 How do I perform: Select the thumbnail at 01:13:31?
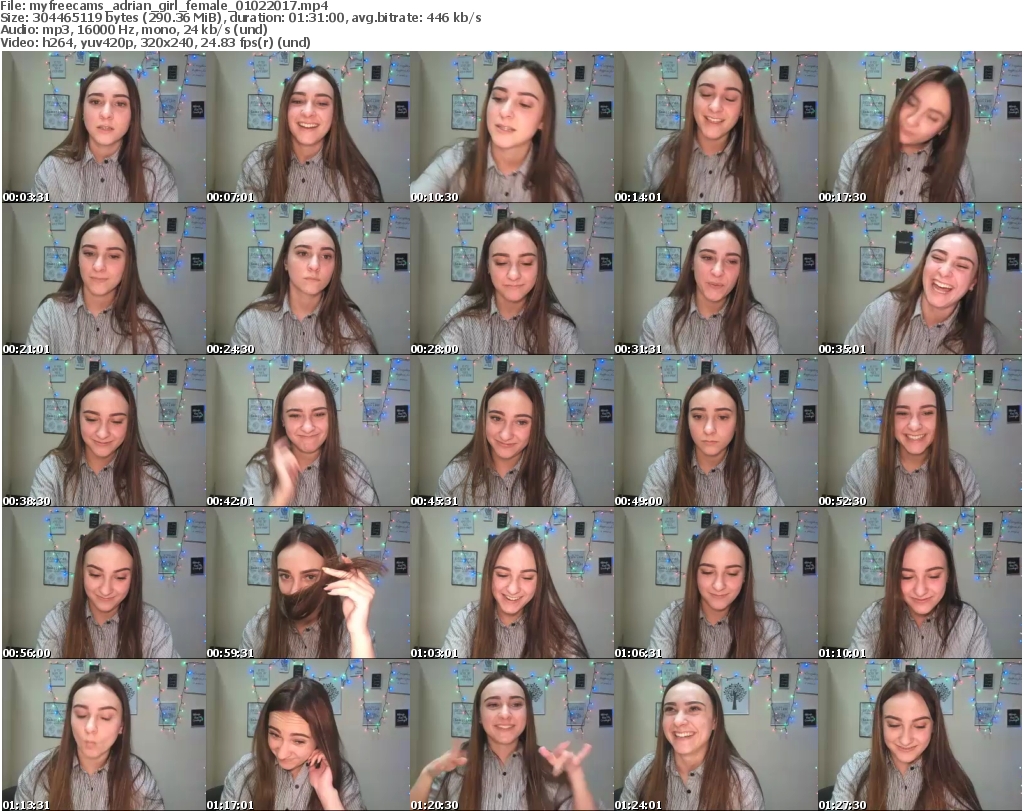coord(104,735)
